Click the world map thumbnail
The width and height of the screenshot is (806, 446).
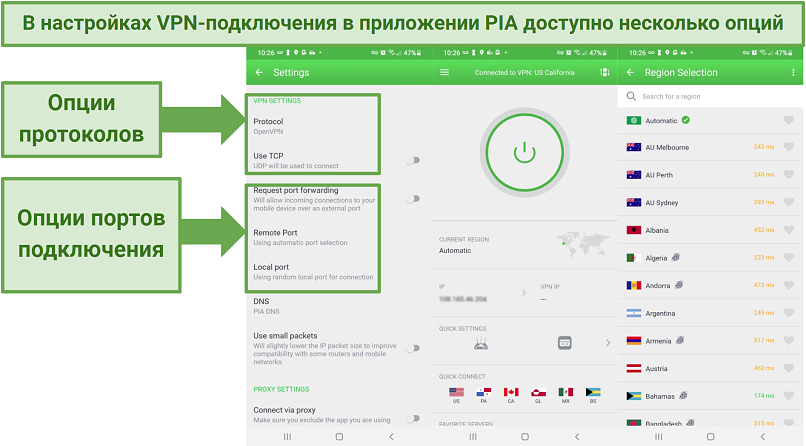coord(583,243)
